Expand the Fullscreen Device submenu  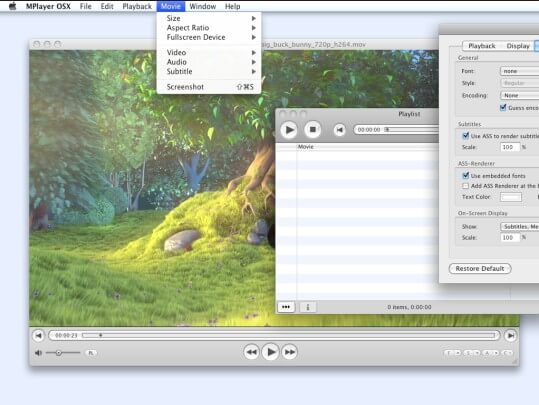click(x=209, y=37)
